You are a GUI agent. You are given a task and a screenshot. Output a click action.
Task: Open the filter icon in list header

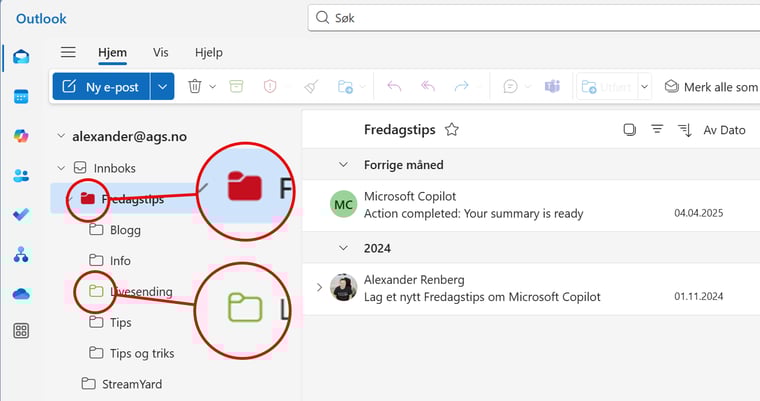[x=657, y=129]
